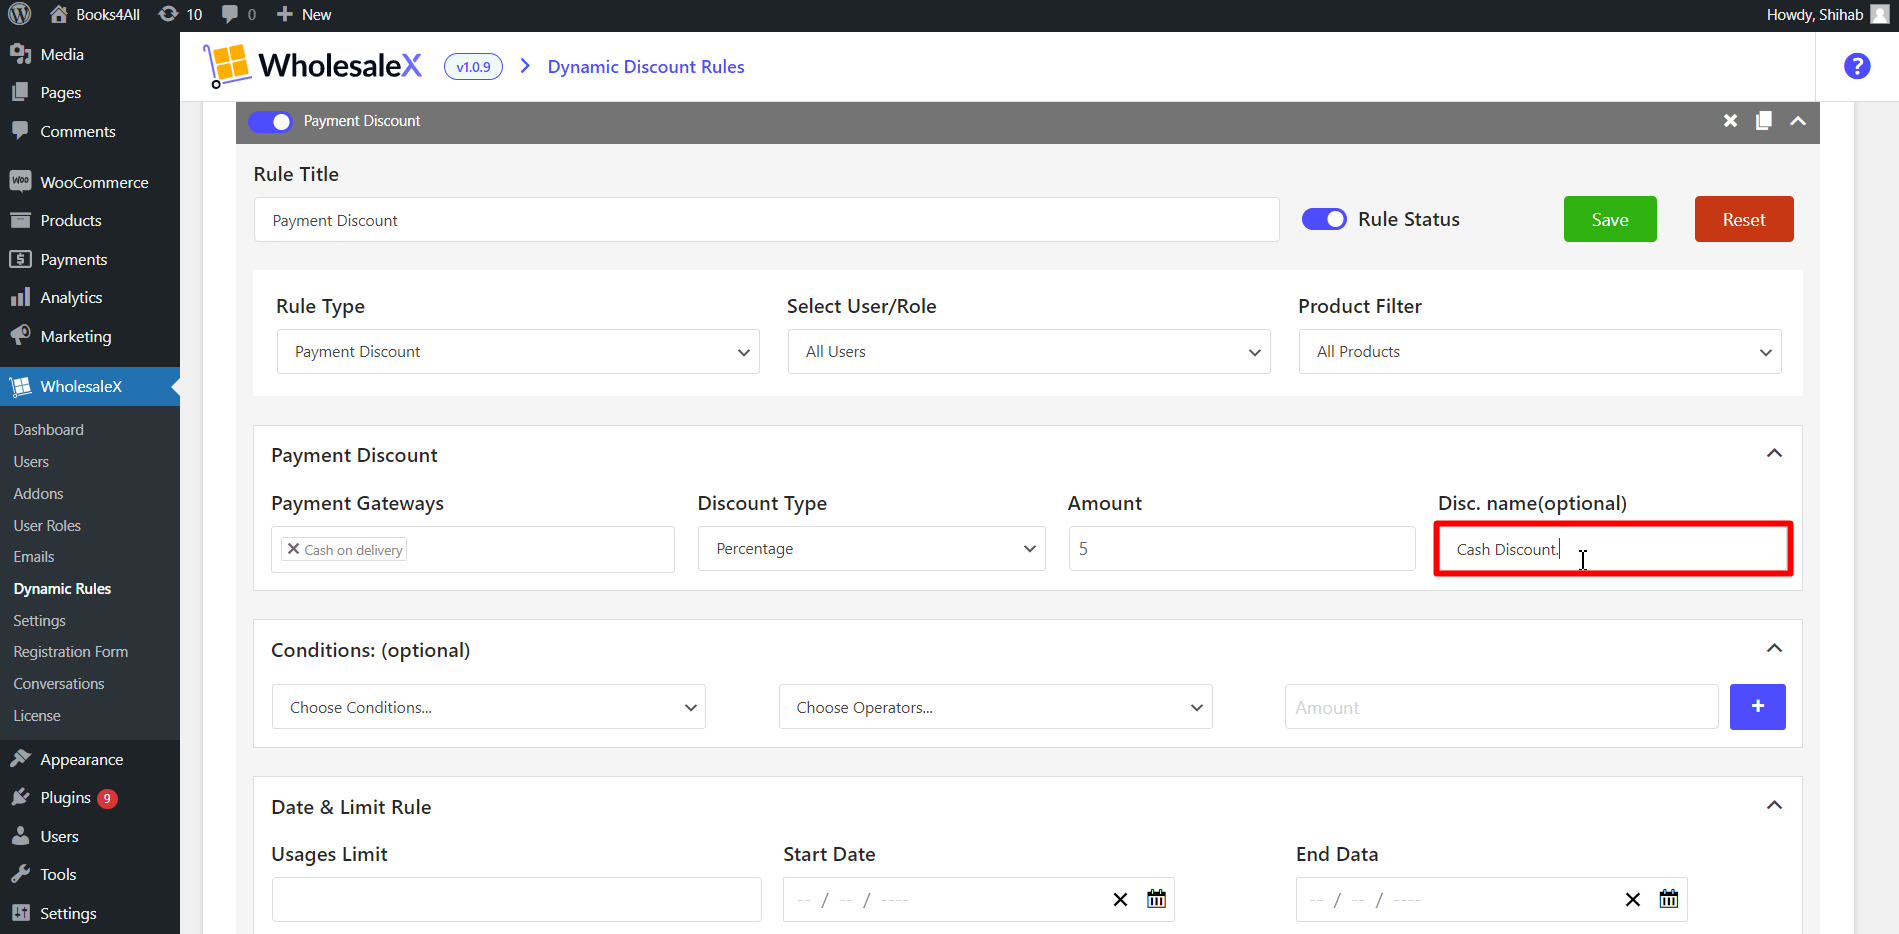This screenshot has width=1899, height=934.
Task: Open WholesaleX Users submenu item
Action: (31, 461)
